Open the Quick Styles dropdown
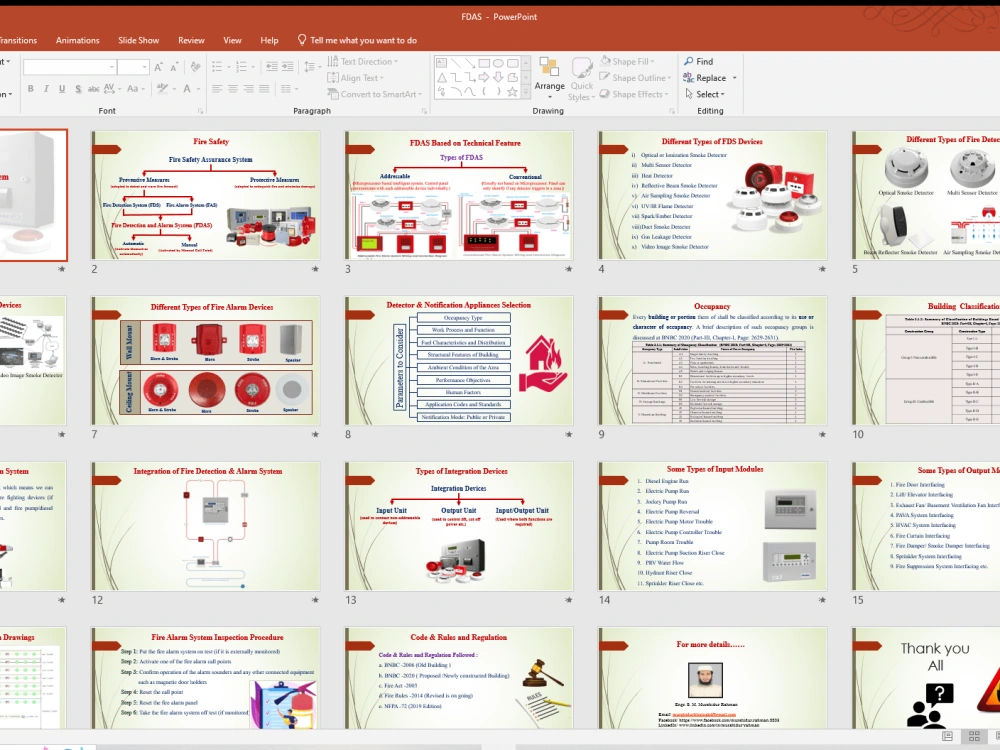The height and width of the screenshot is (750, 1000). click(x=582, y=79)
